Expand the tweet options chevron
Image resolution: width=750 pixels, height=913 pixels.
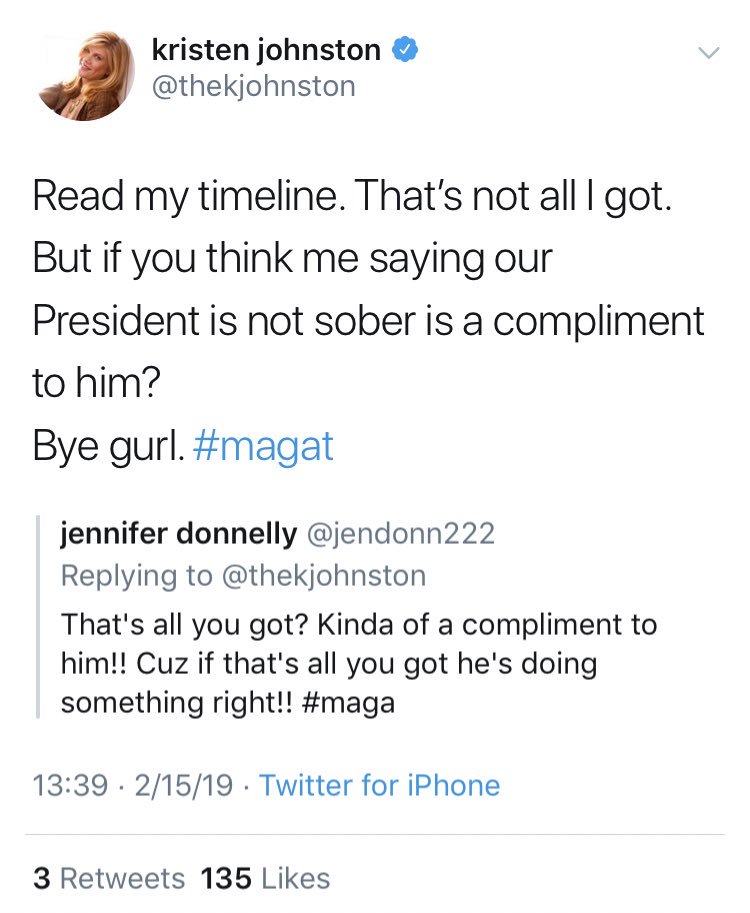(709, 53)
